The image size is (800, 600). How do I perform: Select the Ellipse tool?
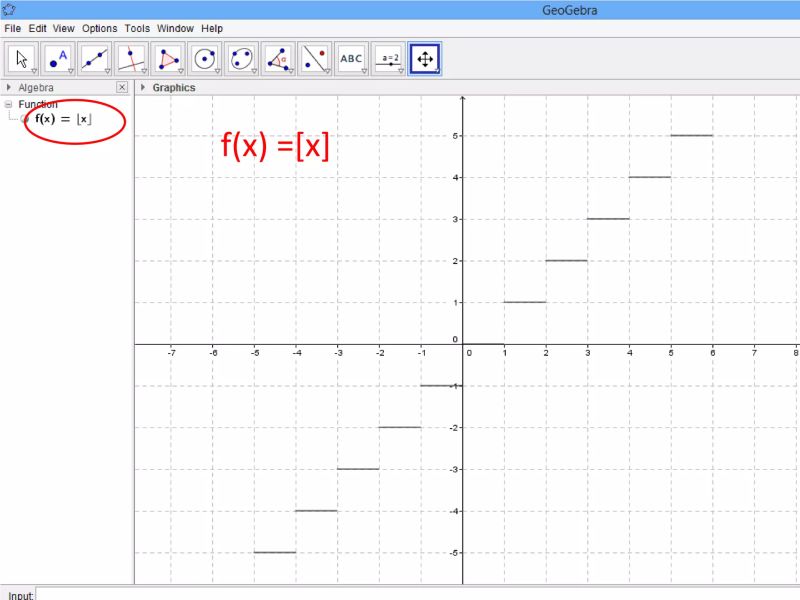[243, 57]
